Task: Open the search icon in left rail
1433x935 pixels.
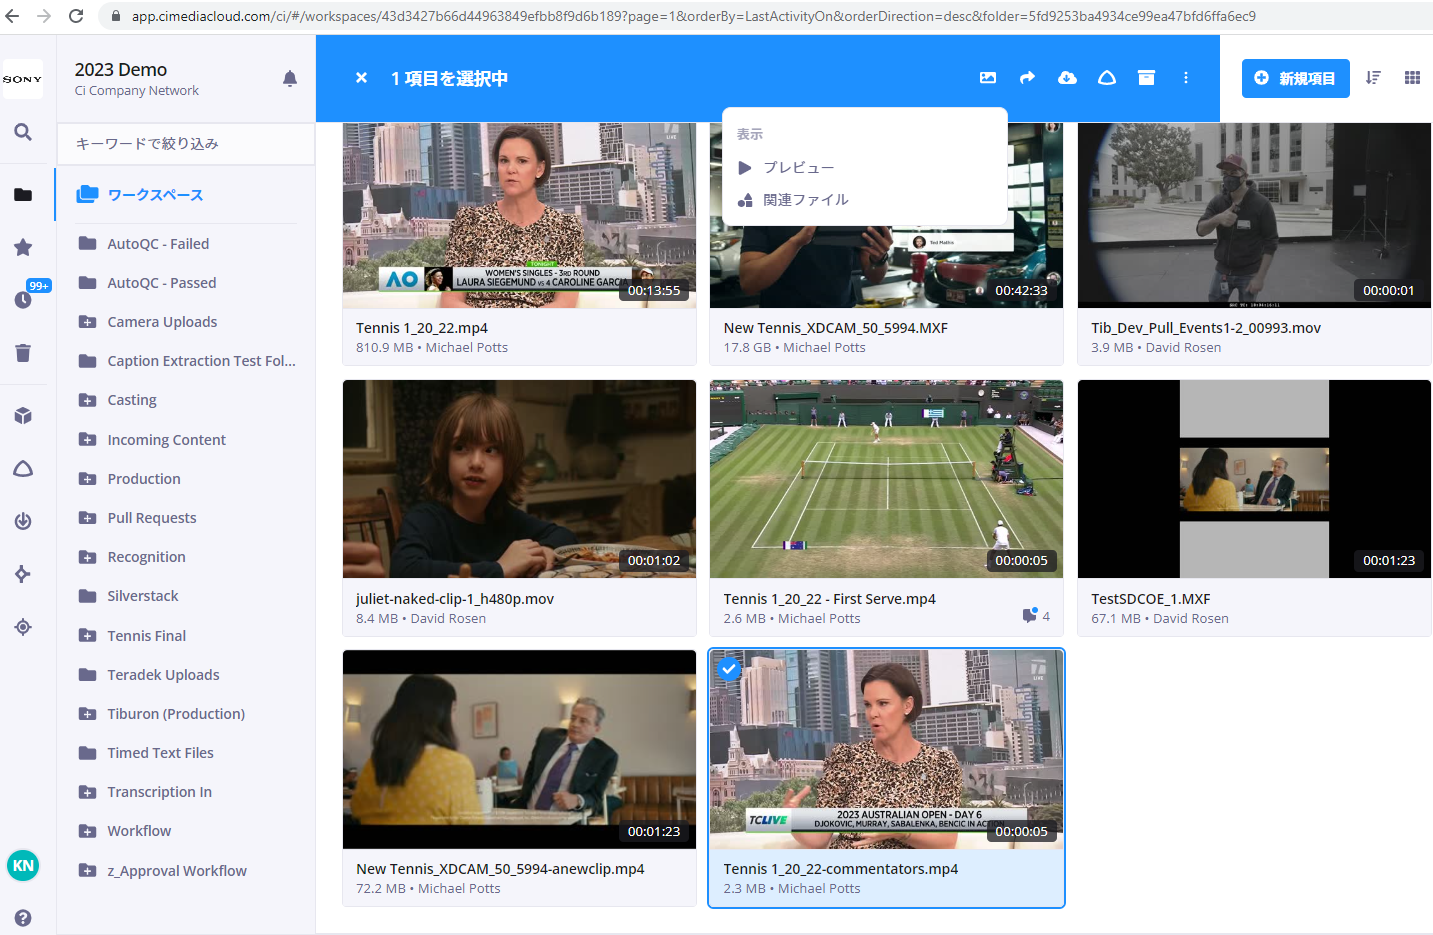Action: (x=23, y=132)
